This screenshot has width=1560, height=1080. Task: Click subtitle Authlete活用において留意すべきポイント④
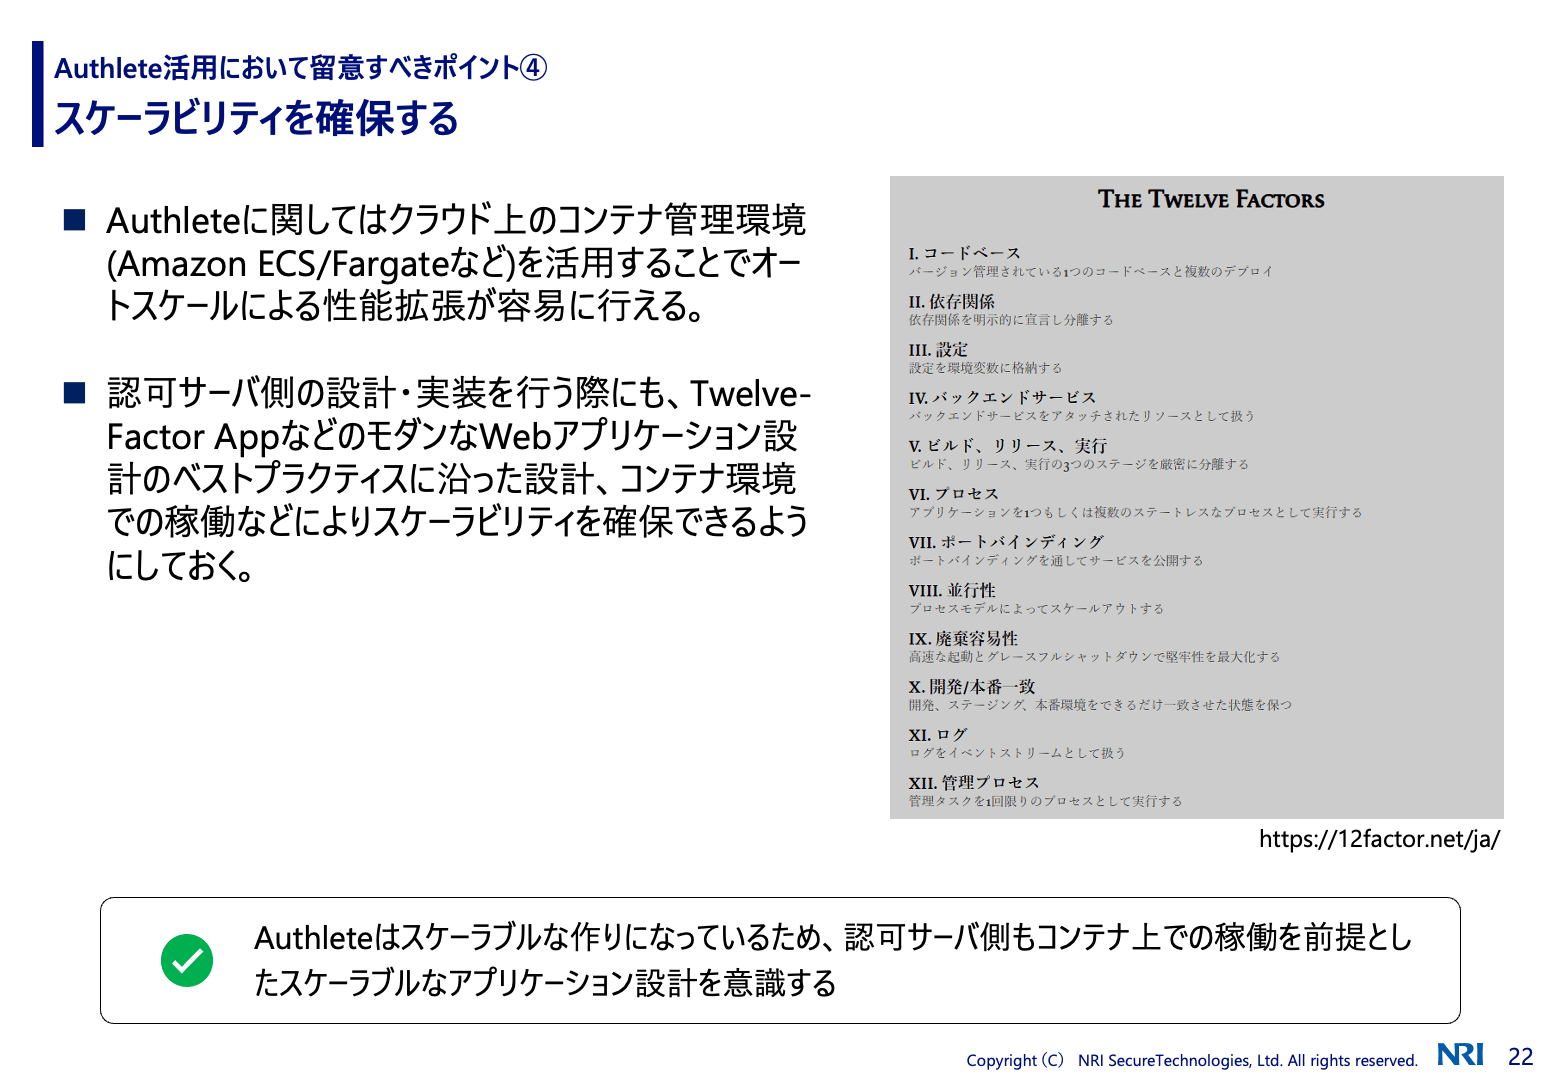coord(300,68)
